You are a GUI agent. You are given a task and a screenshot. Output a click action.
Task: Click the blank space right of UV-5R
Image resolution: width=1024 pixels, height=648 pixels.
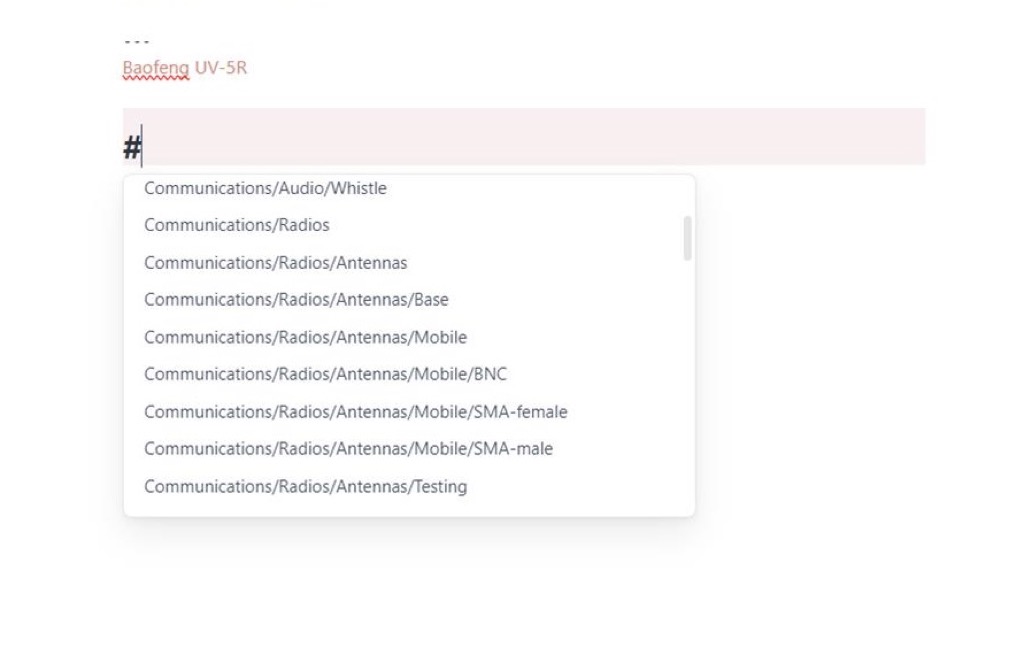(500, 68)
